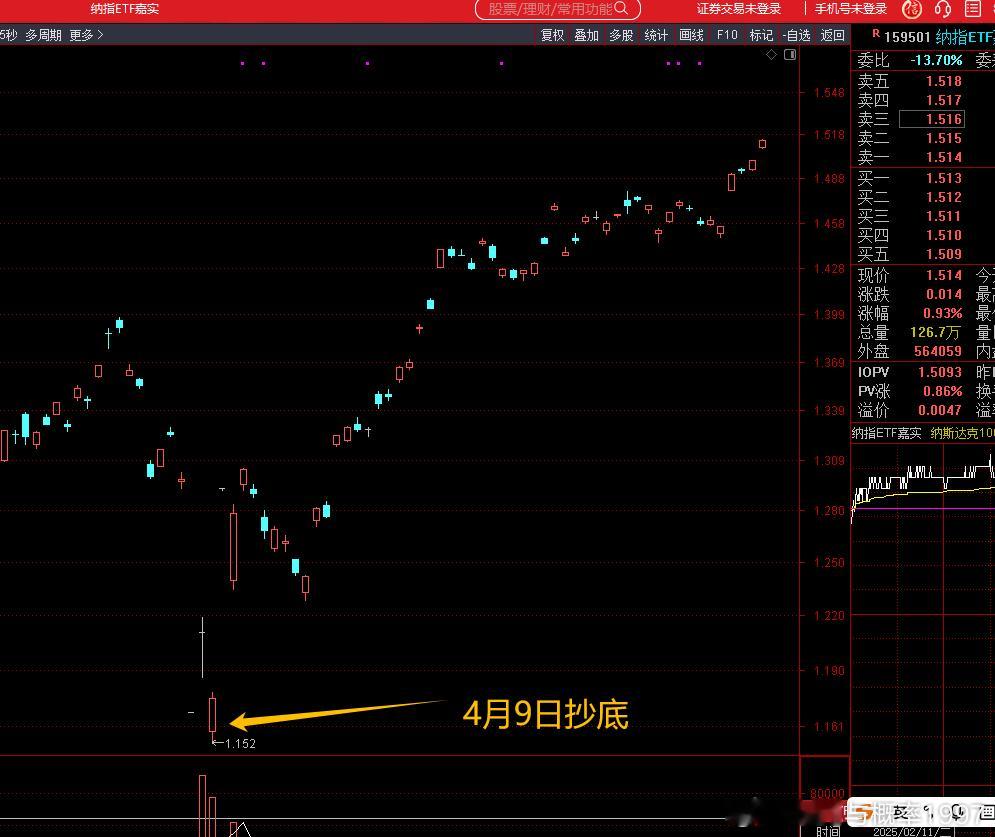Select the 5秒 period tab
995x837 pixels.
[x=8, y=35]
